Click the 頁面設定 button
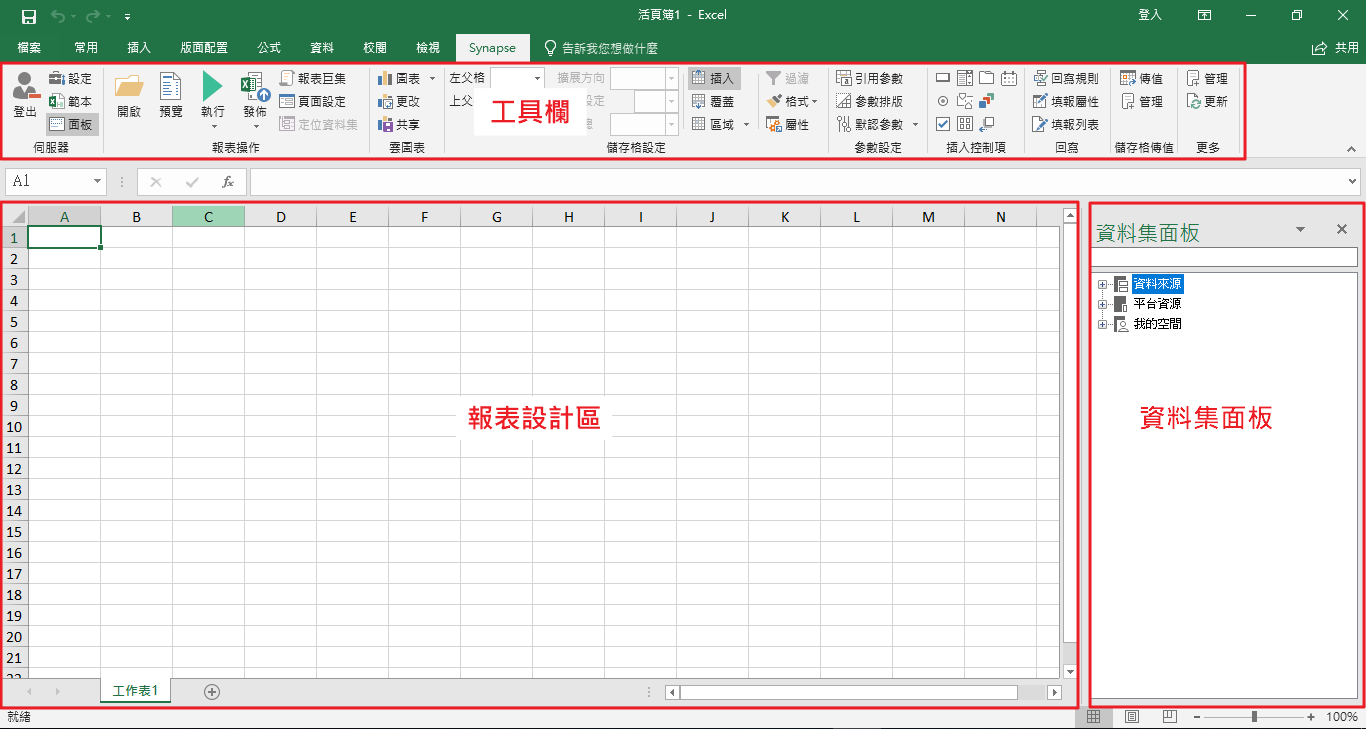Viewport: 1366px width, 729px height. [312, 101]
